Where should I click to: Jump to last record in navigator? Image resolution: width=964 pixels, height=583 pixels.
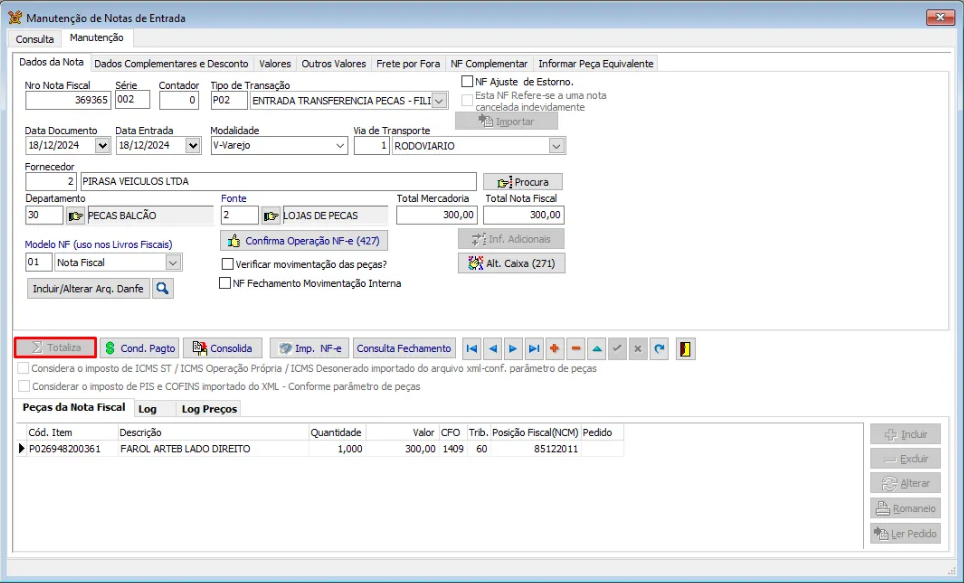(534, 349)
